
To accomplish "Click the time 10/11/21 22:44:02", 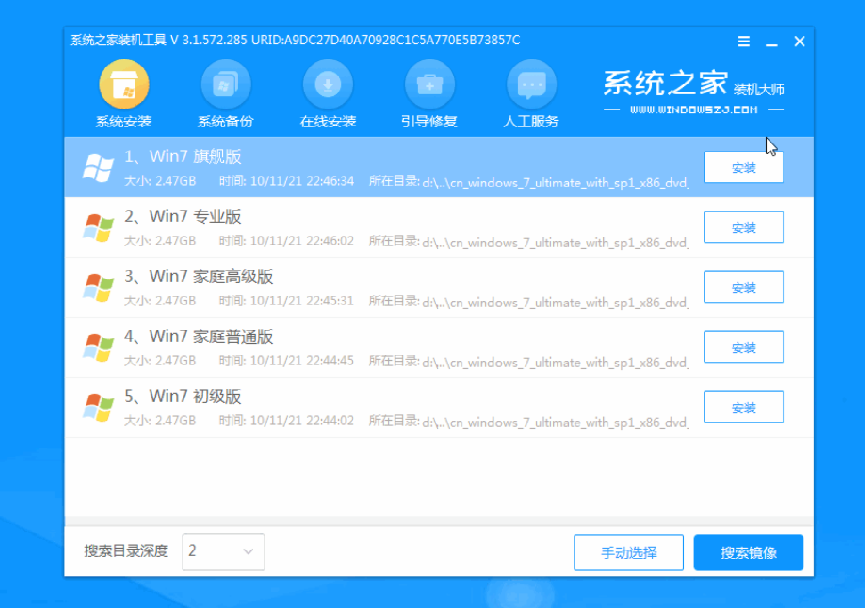I will tap(302, 421).
